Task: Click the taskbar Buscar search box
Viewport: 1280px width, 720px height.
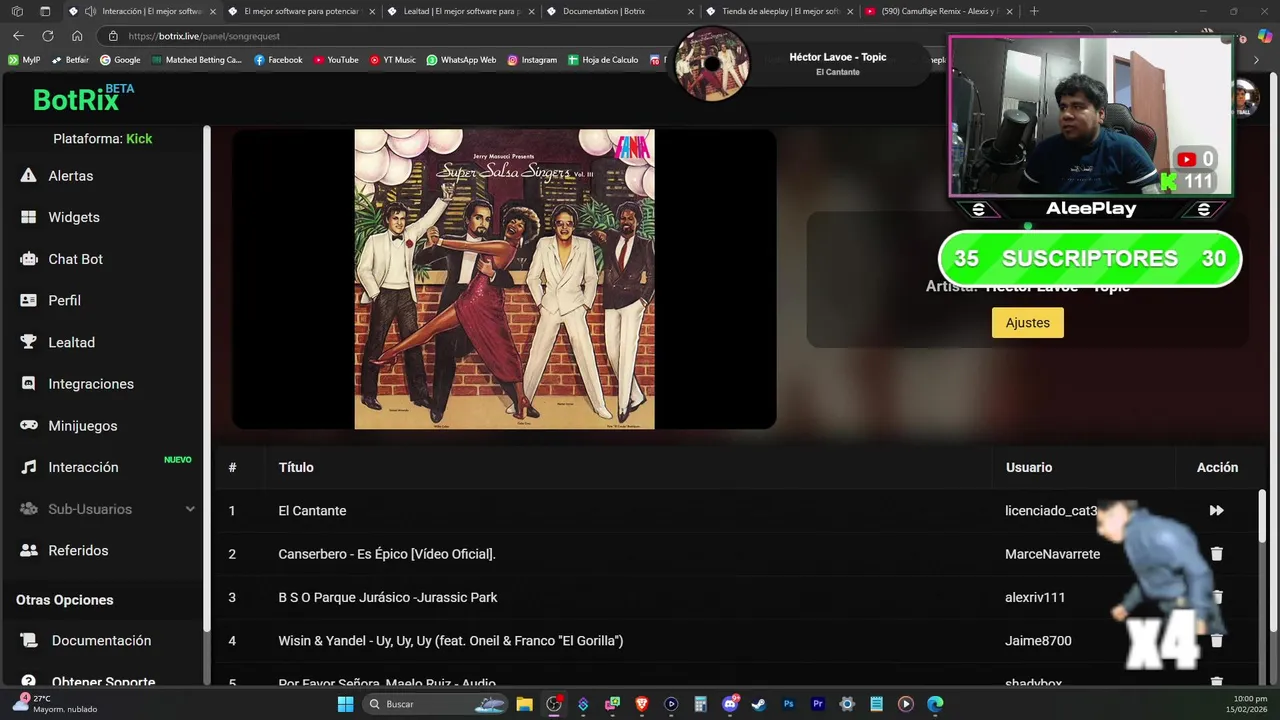Action: 437,704
